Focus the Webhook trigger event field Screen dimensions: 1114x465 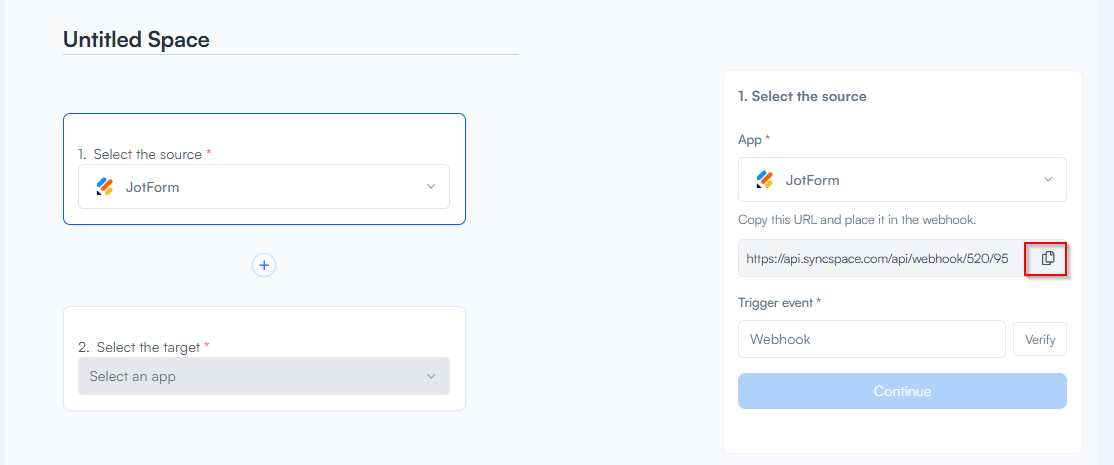point(871,339)
